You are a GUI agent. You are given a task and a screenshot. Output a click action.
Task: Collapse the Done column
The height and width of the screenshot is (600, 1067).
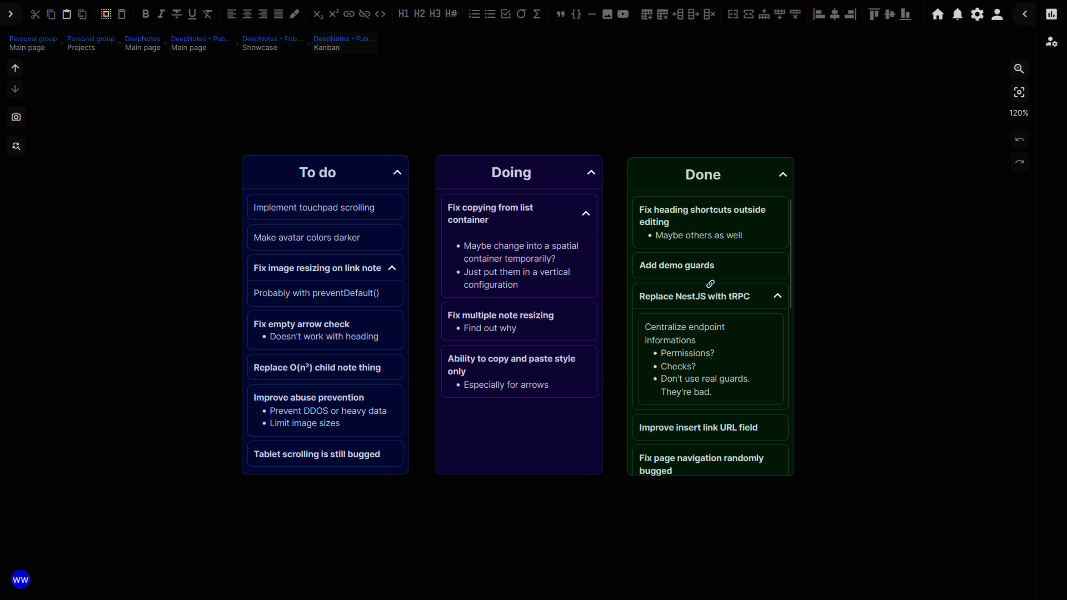pos(783,175)
